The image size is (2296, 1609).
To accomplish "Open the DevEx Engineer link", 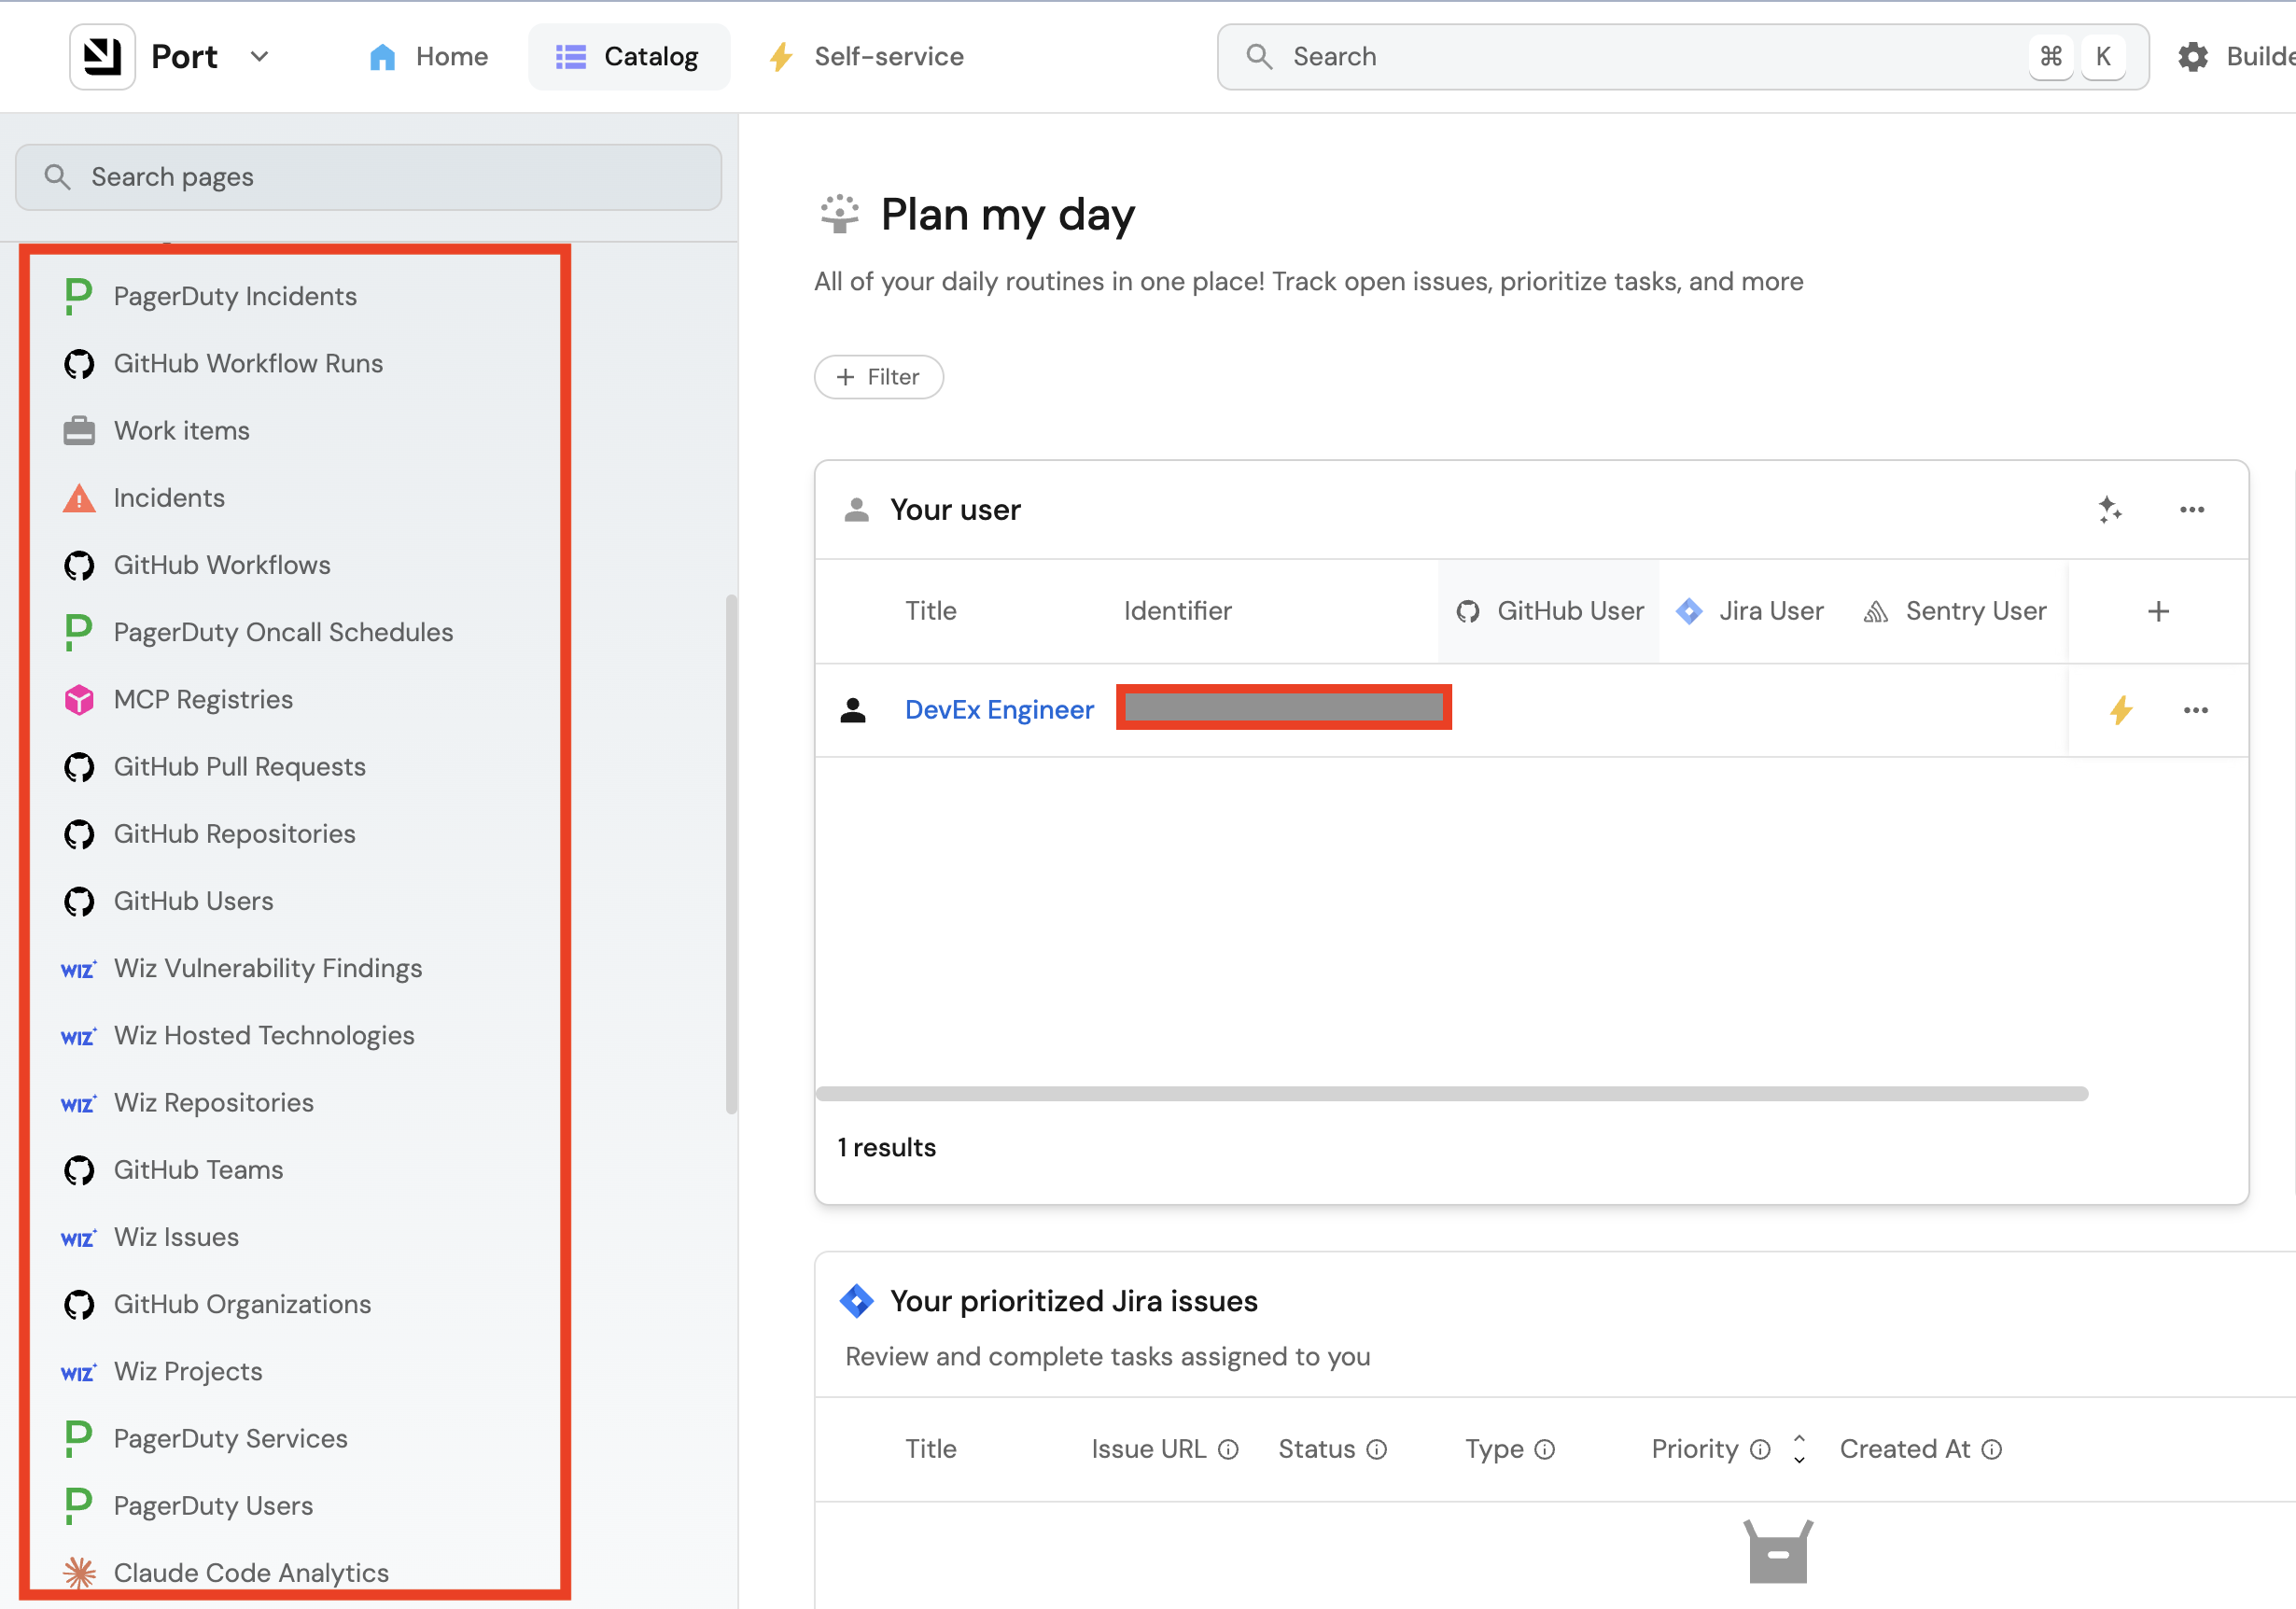I will (x=999, y=710).
